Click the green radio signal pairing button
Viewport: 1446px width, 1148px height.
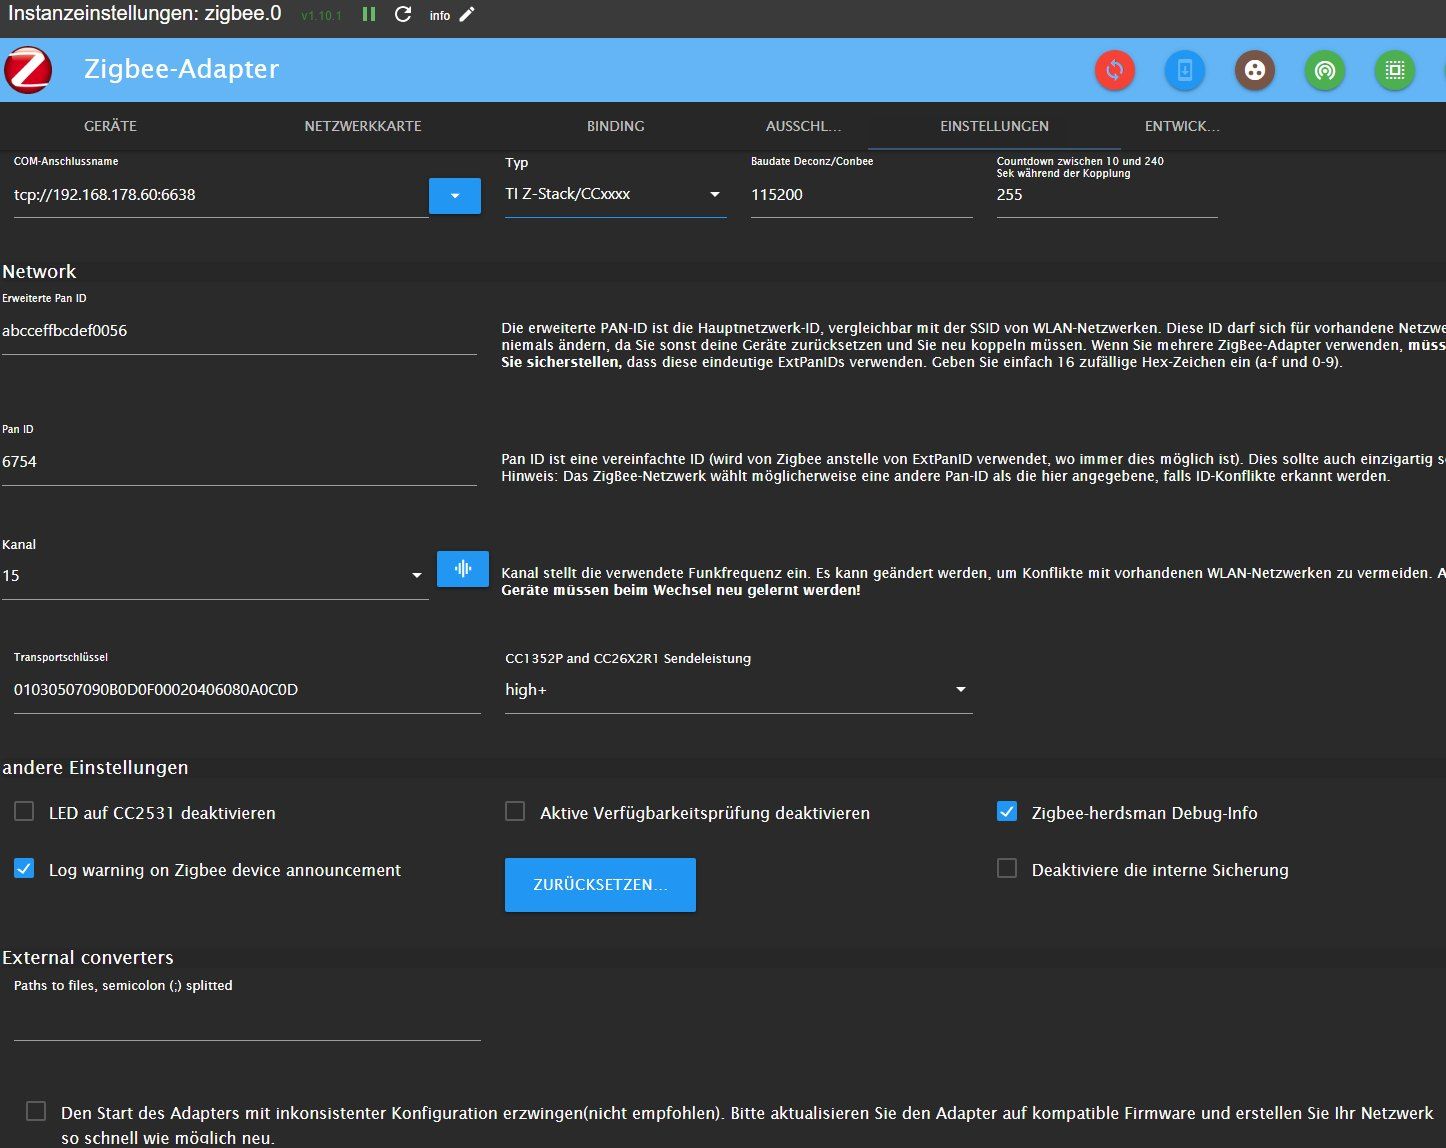[x=1325, y=70]
